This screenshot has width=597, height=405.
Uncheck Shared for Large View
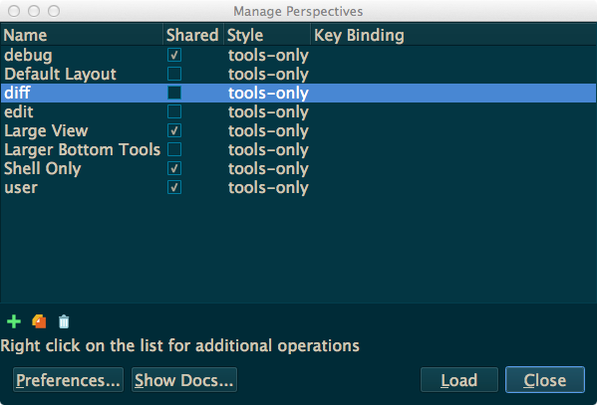(174, 131)
